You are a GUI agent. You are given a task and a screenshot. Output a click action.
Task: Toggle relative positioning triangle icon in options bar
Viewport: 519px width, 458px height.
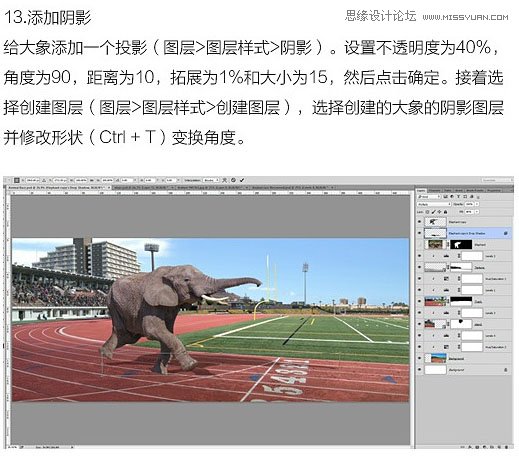pyautogui.click(x=44, y=180)
